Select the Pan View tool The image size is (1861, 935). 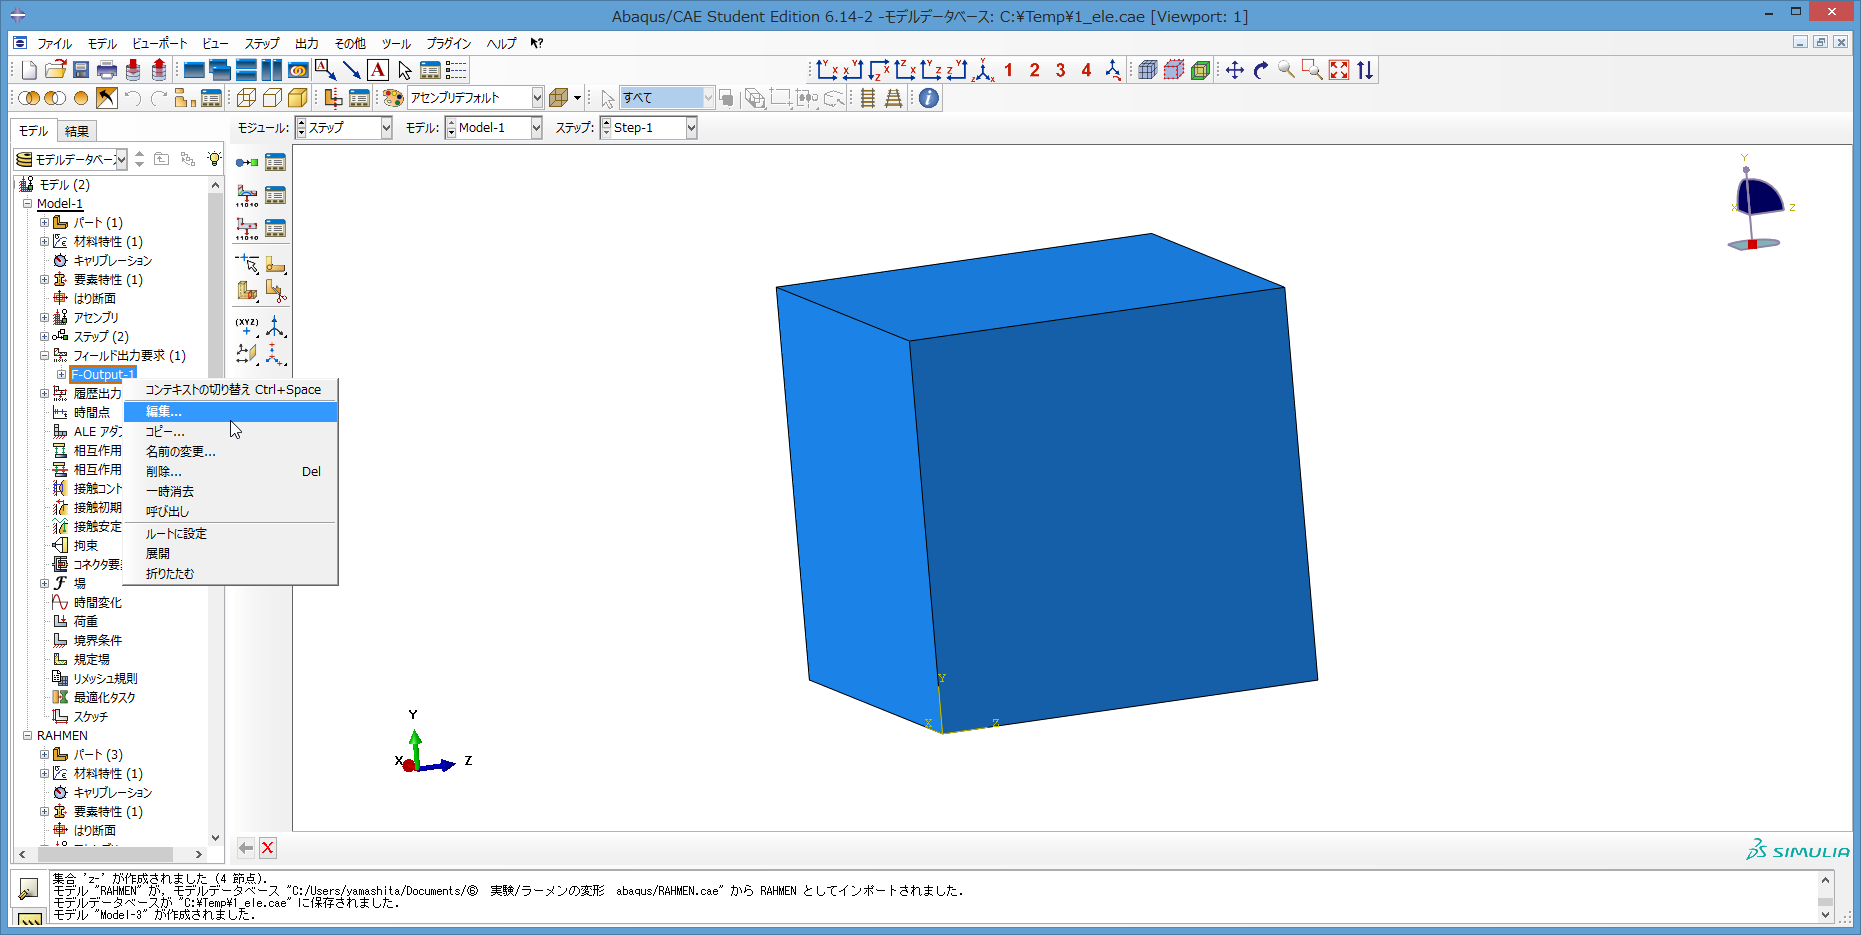(x=1235, y=70)
